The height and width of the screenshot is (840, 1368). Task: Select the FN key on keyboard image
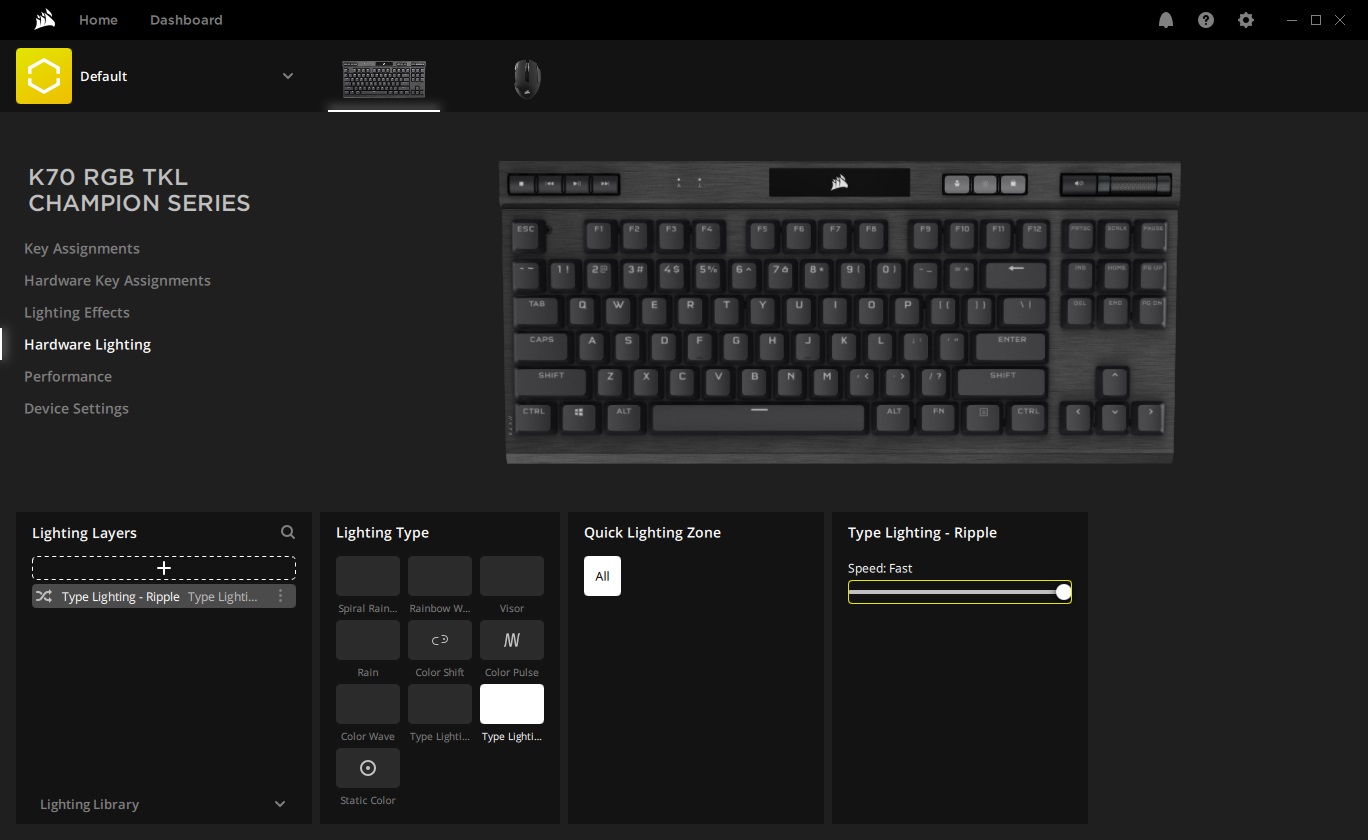pos(938,417)
